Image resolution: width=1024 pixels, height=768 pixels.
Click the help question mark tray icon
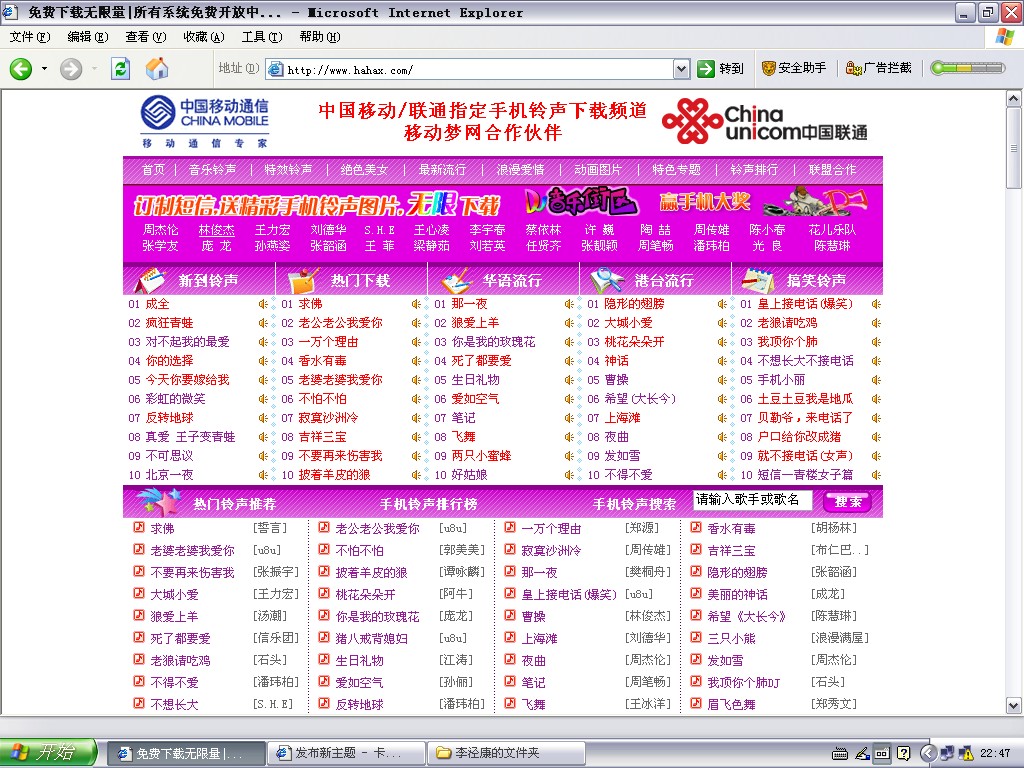(903, 754)
